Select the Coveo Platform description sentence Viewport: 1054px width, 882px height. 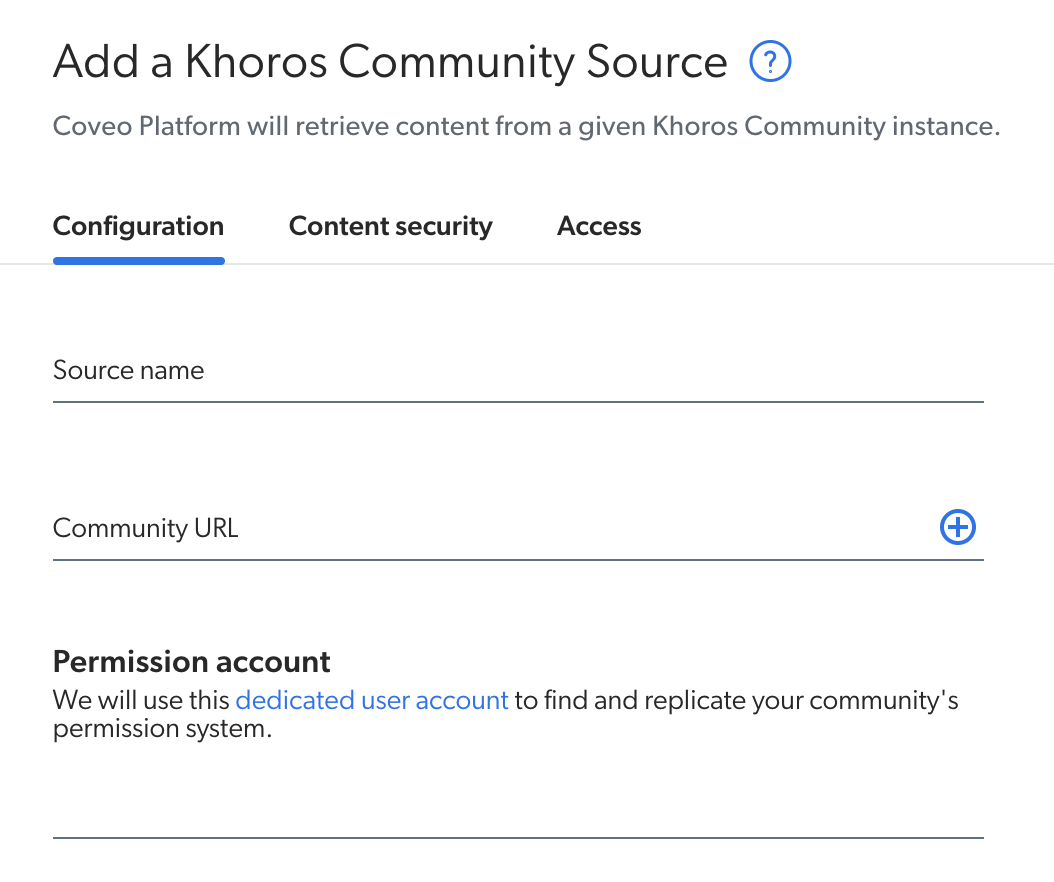pyautogui.click(x=526, y=126)
